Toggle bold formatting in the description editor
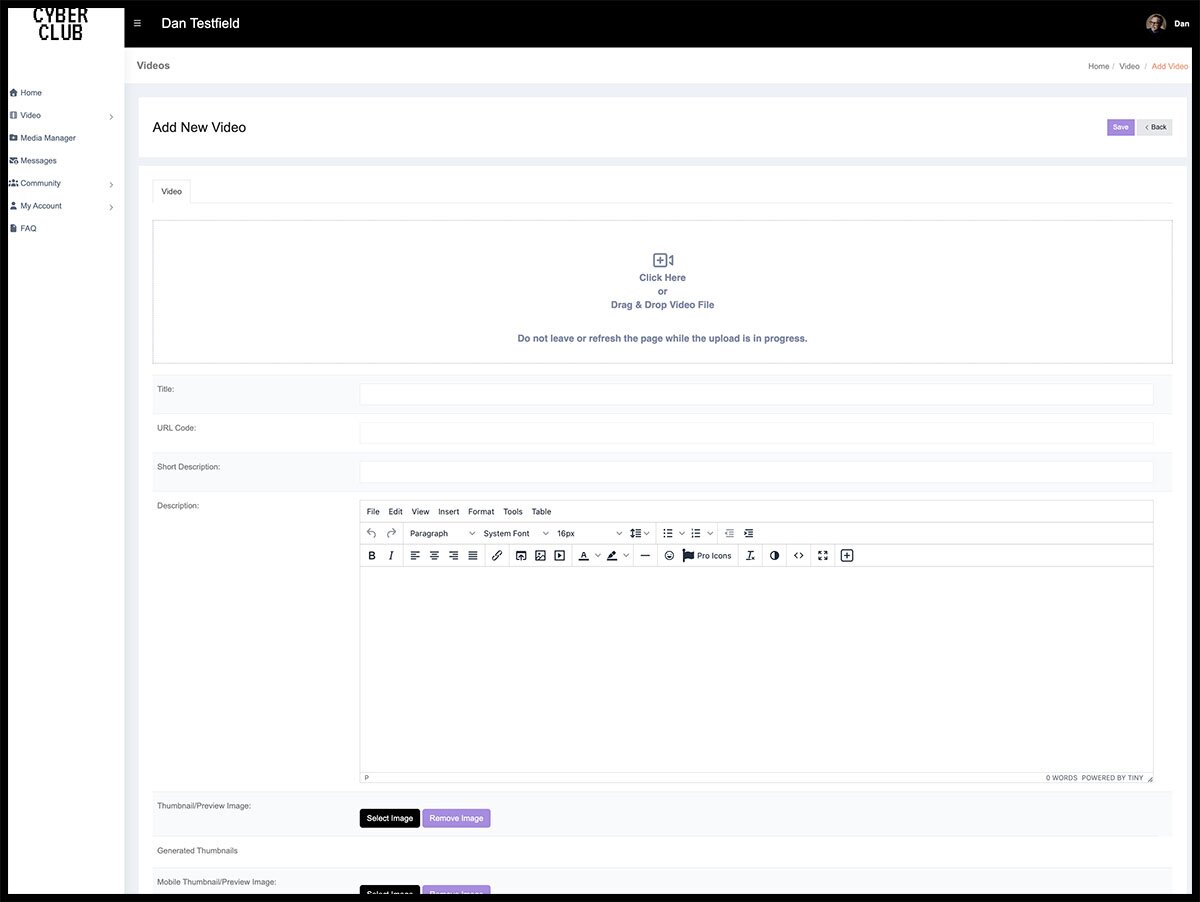The image size is (1200, 902). tap(372, 556)
